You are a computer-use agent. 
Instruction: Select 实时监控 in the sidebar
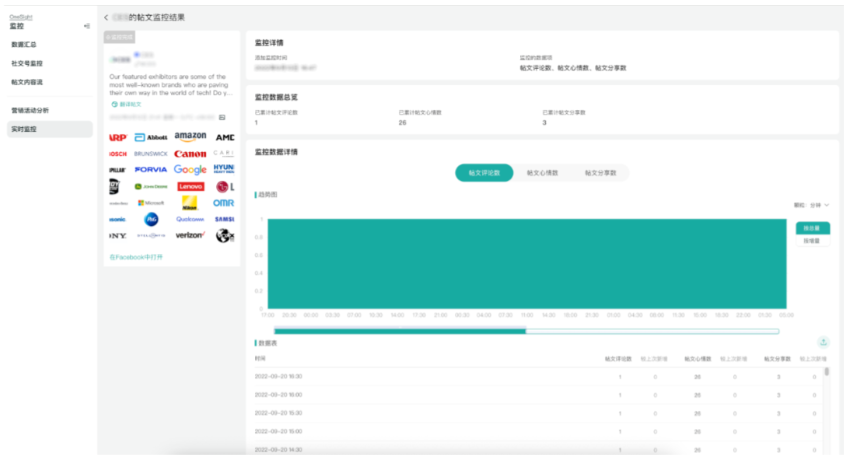(50, 129)
